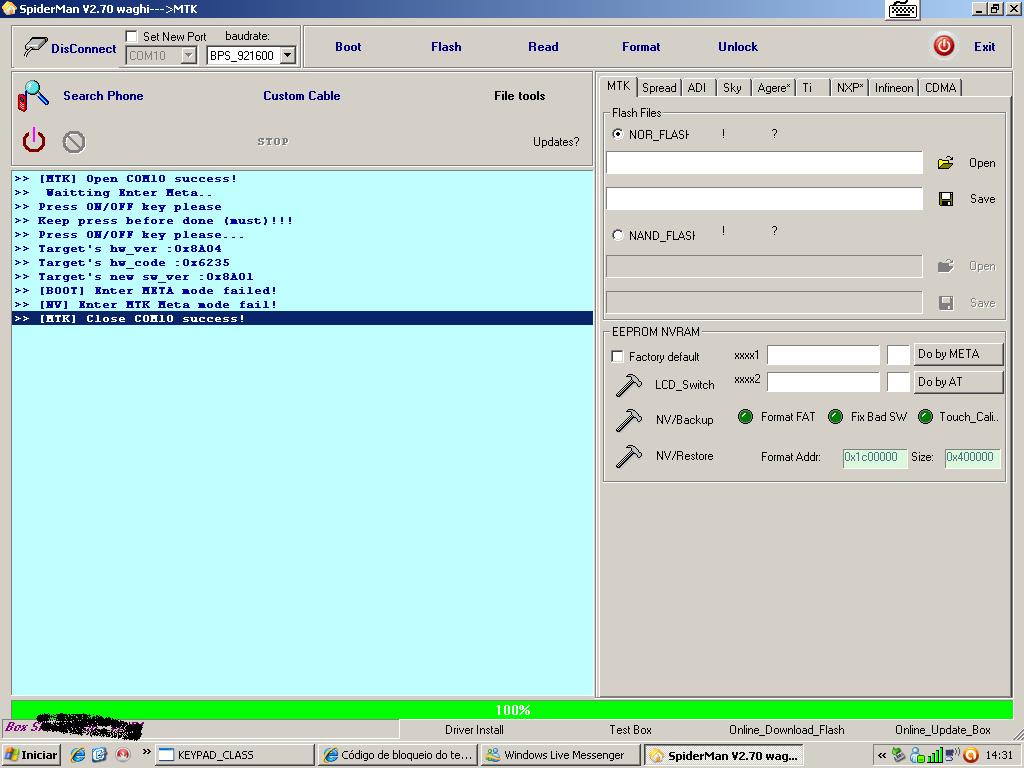
Task: Click the green Touch_Cali indicator
Action: tap(925, 417)
